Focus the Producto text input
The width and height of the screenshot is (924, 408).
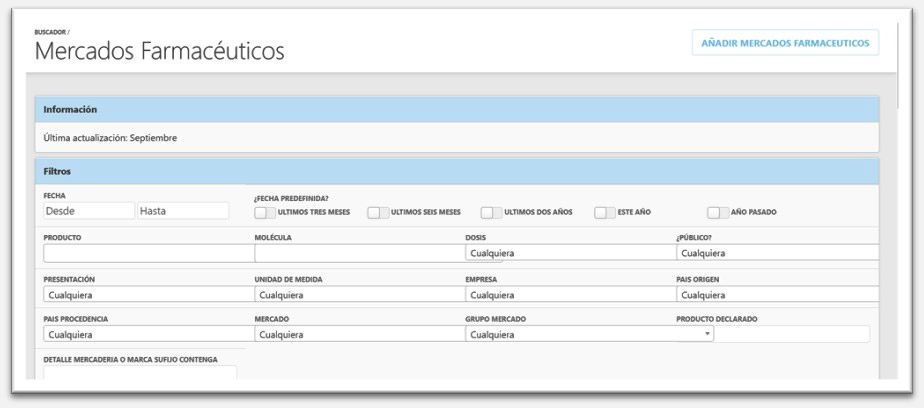coord(146,253)
